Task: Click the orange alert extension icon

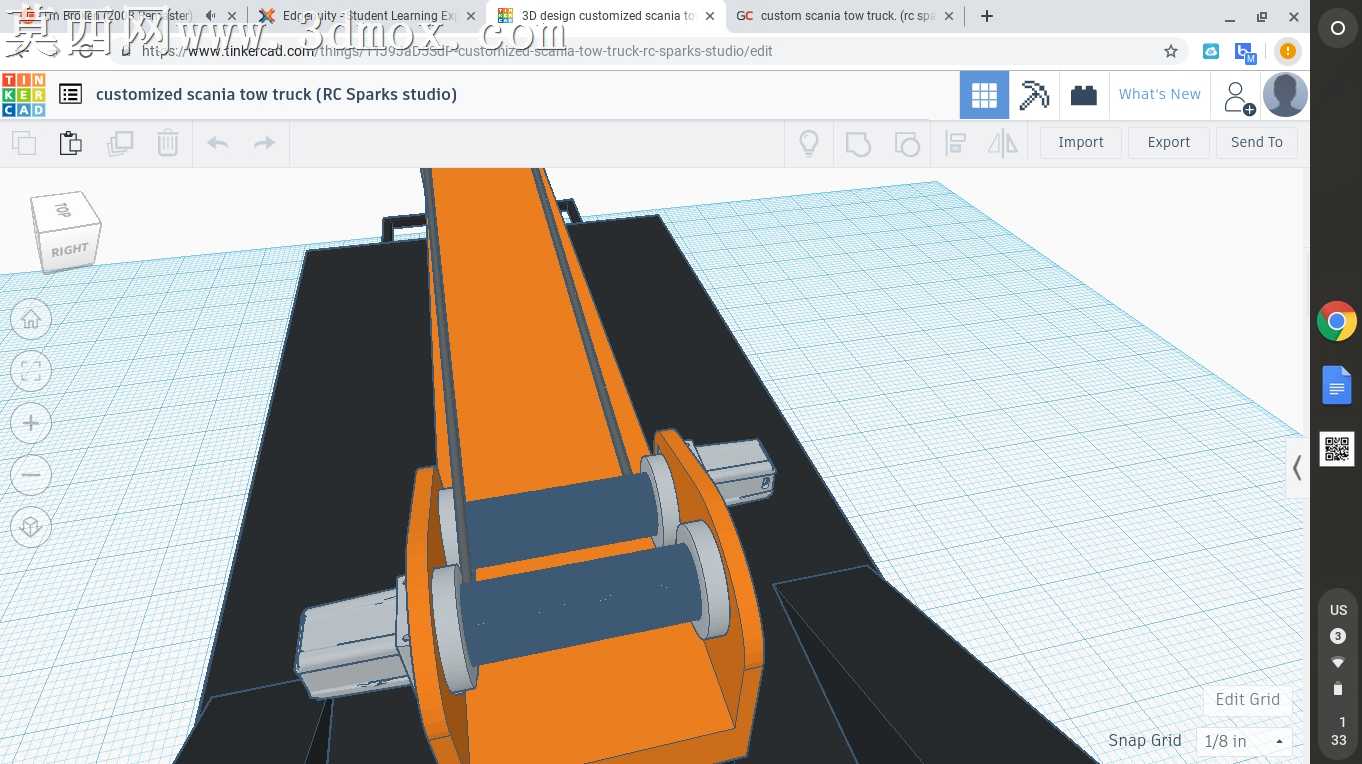Action: click(x=1288, y=51)
